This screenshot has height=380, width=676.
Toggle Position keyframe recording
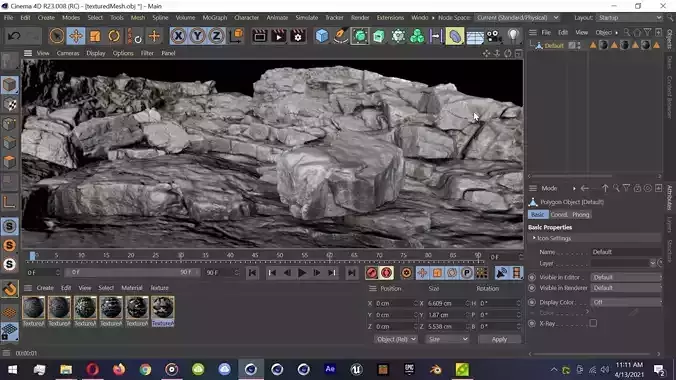(422, 273)
